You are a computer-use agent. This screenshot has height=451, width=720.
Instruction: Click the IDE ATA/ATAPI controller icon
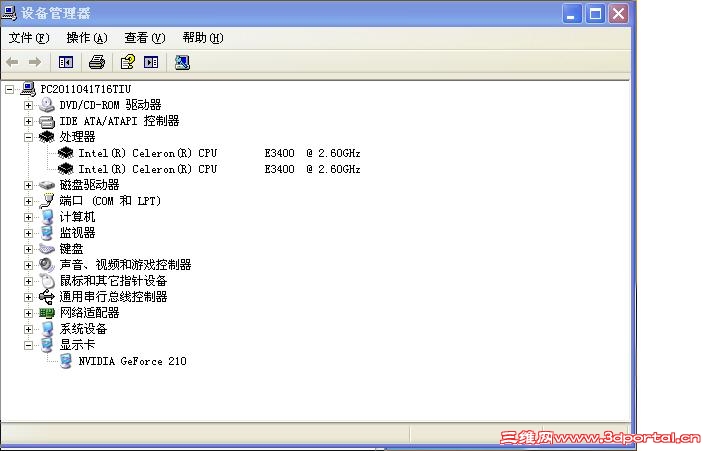click(46, 121)
